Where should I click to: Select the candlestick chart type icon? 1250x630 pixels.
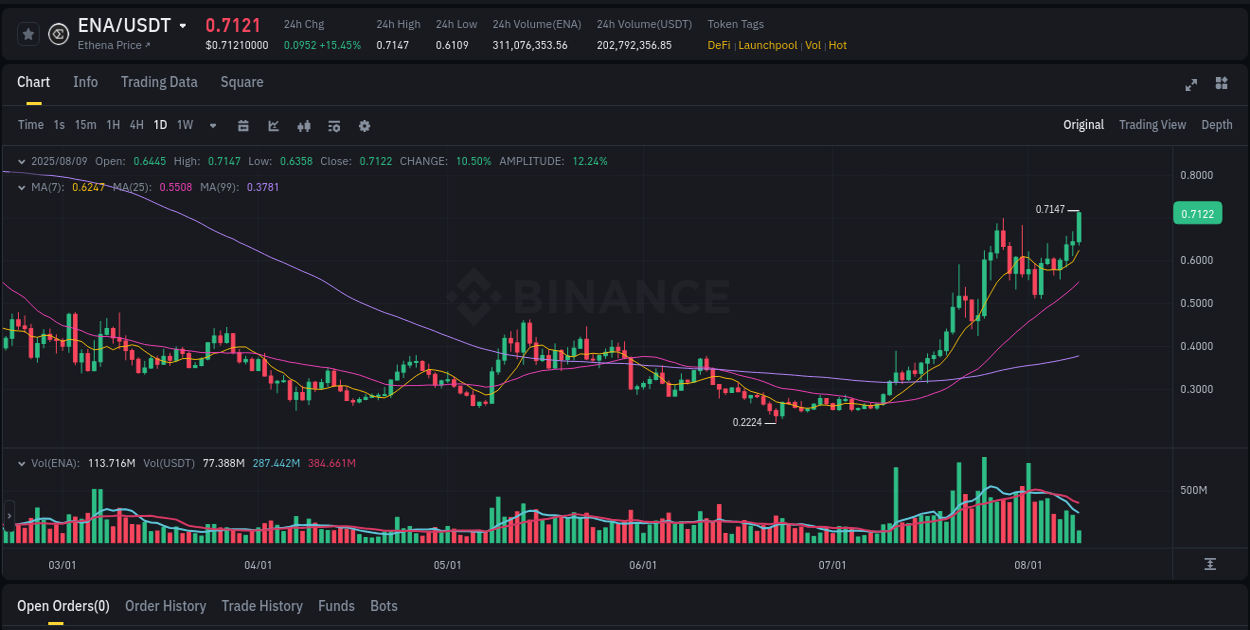point(303,125)
